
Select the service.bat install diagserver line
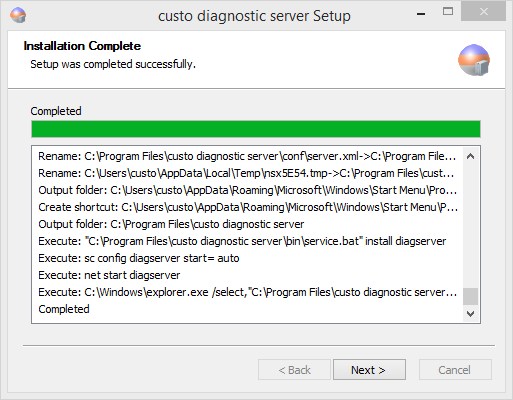click(x=242, y=241)
